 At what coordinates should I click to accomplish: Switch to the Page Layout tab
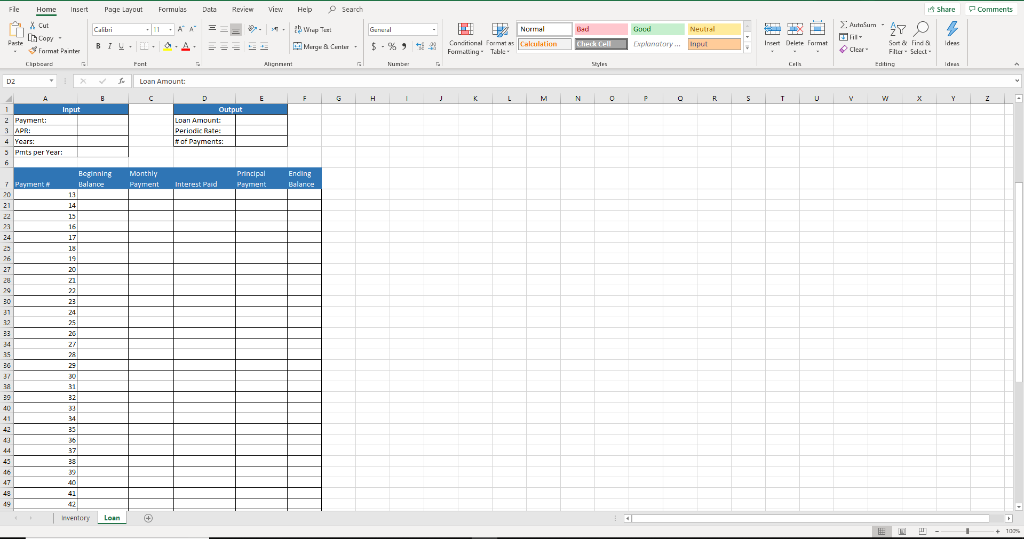[x=123, y=9]
